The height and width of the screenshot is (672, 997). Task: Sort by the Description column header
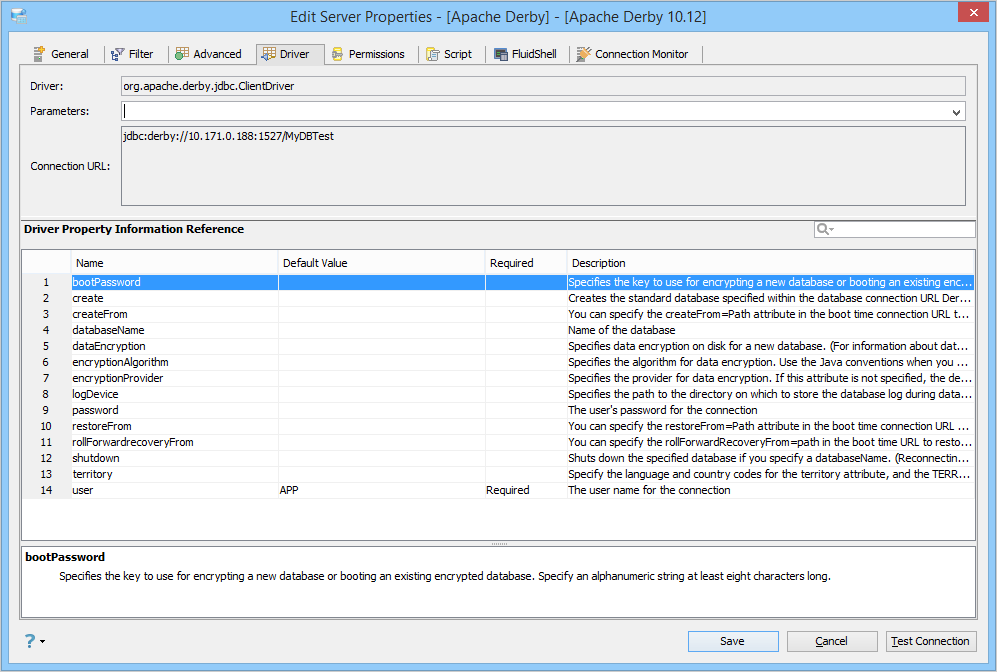point(770,263)
